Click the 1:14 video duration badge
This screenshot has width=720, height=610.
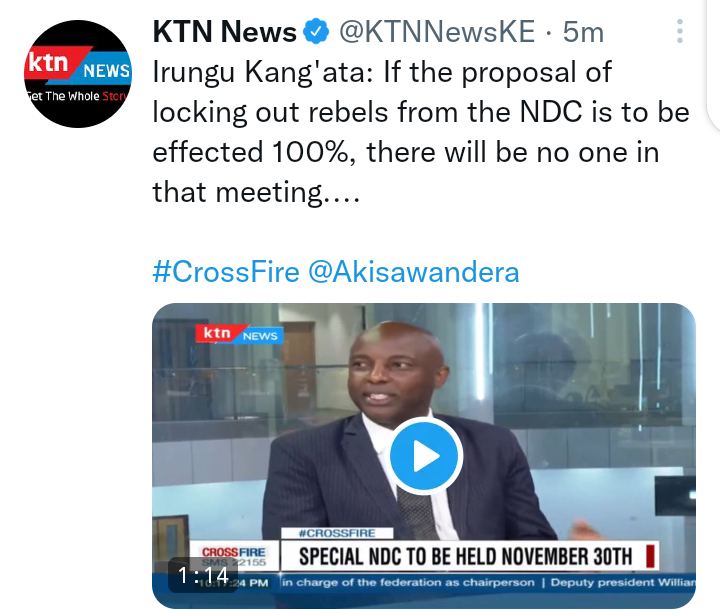[203, 575]
